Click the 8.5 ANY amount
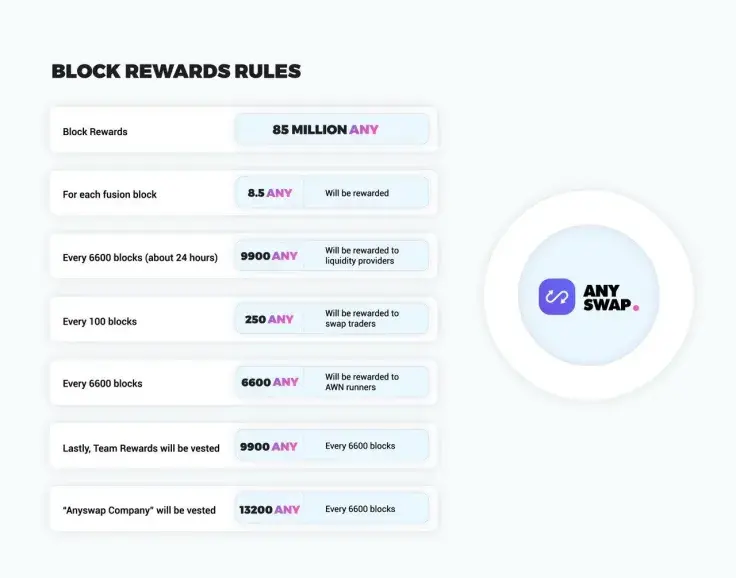The height and width of the screenshot is (578, 736). click(x=270, y=193)
